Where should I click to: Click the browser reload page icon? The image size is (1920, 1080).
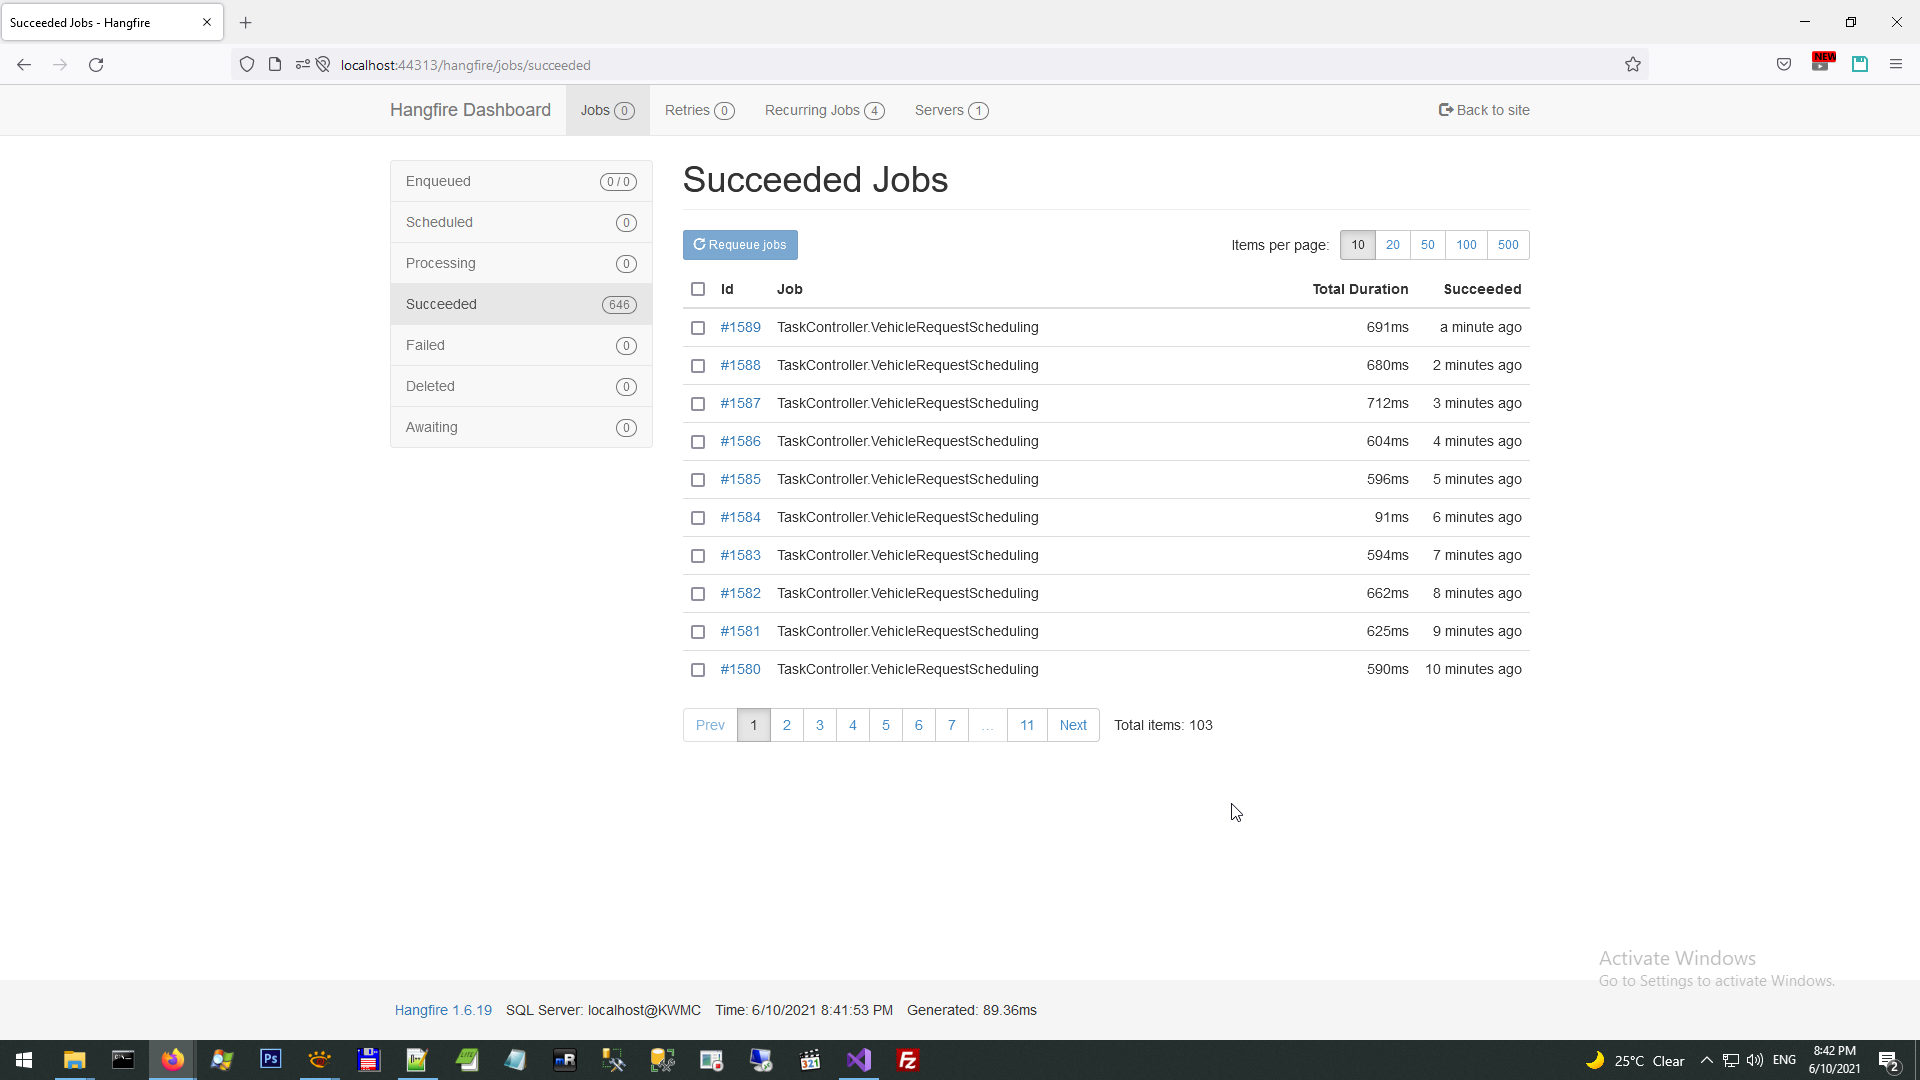point(96,65)
